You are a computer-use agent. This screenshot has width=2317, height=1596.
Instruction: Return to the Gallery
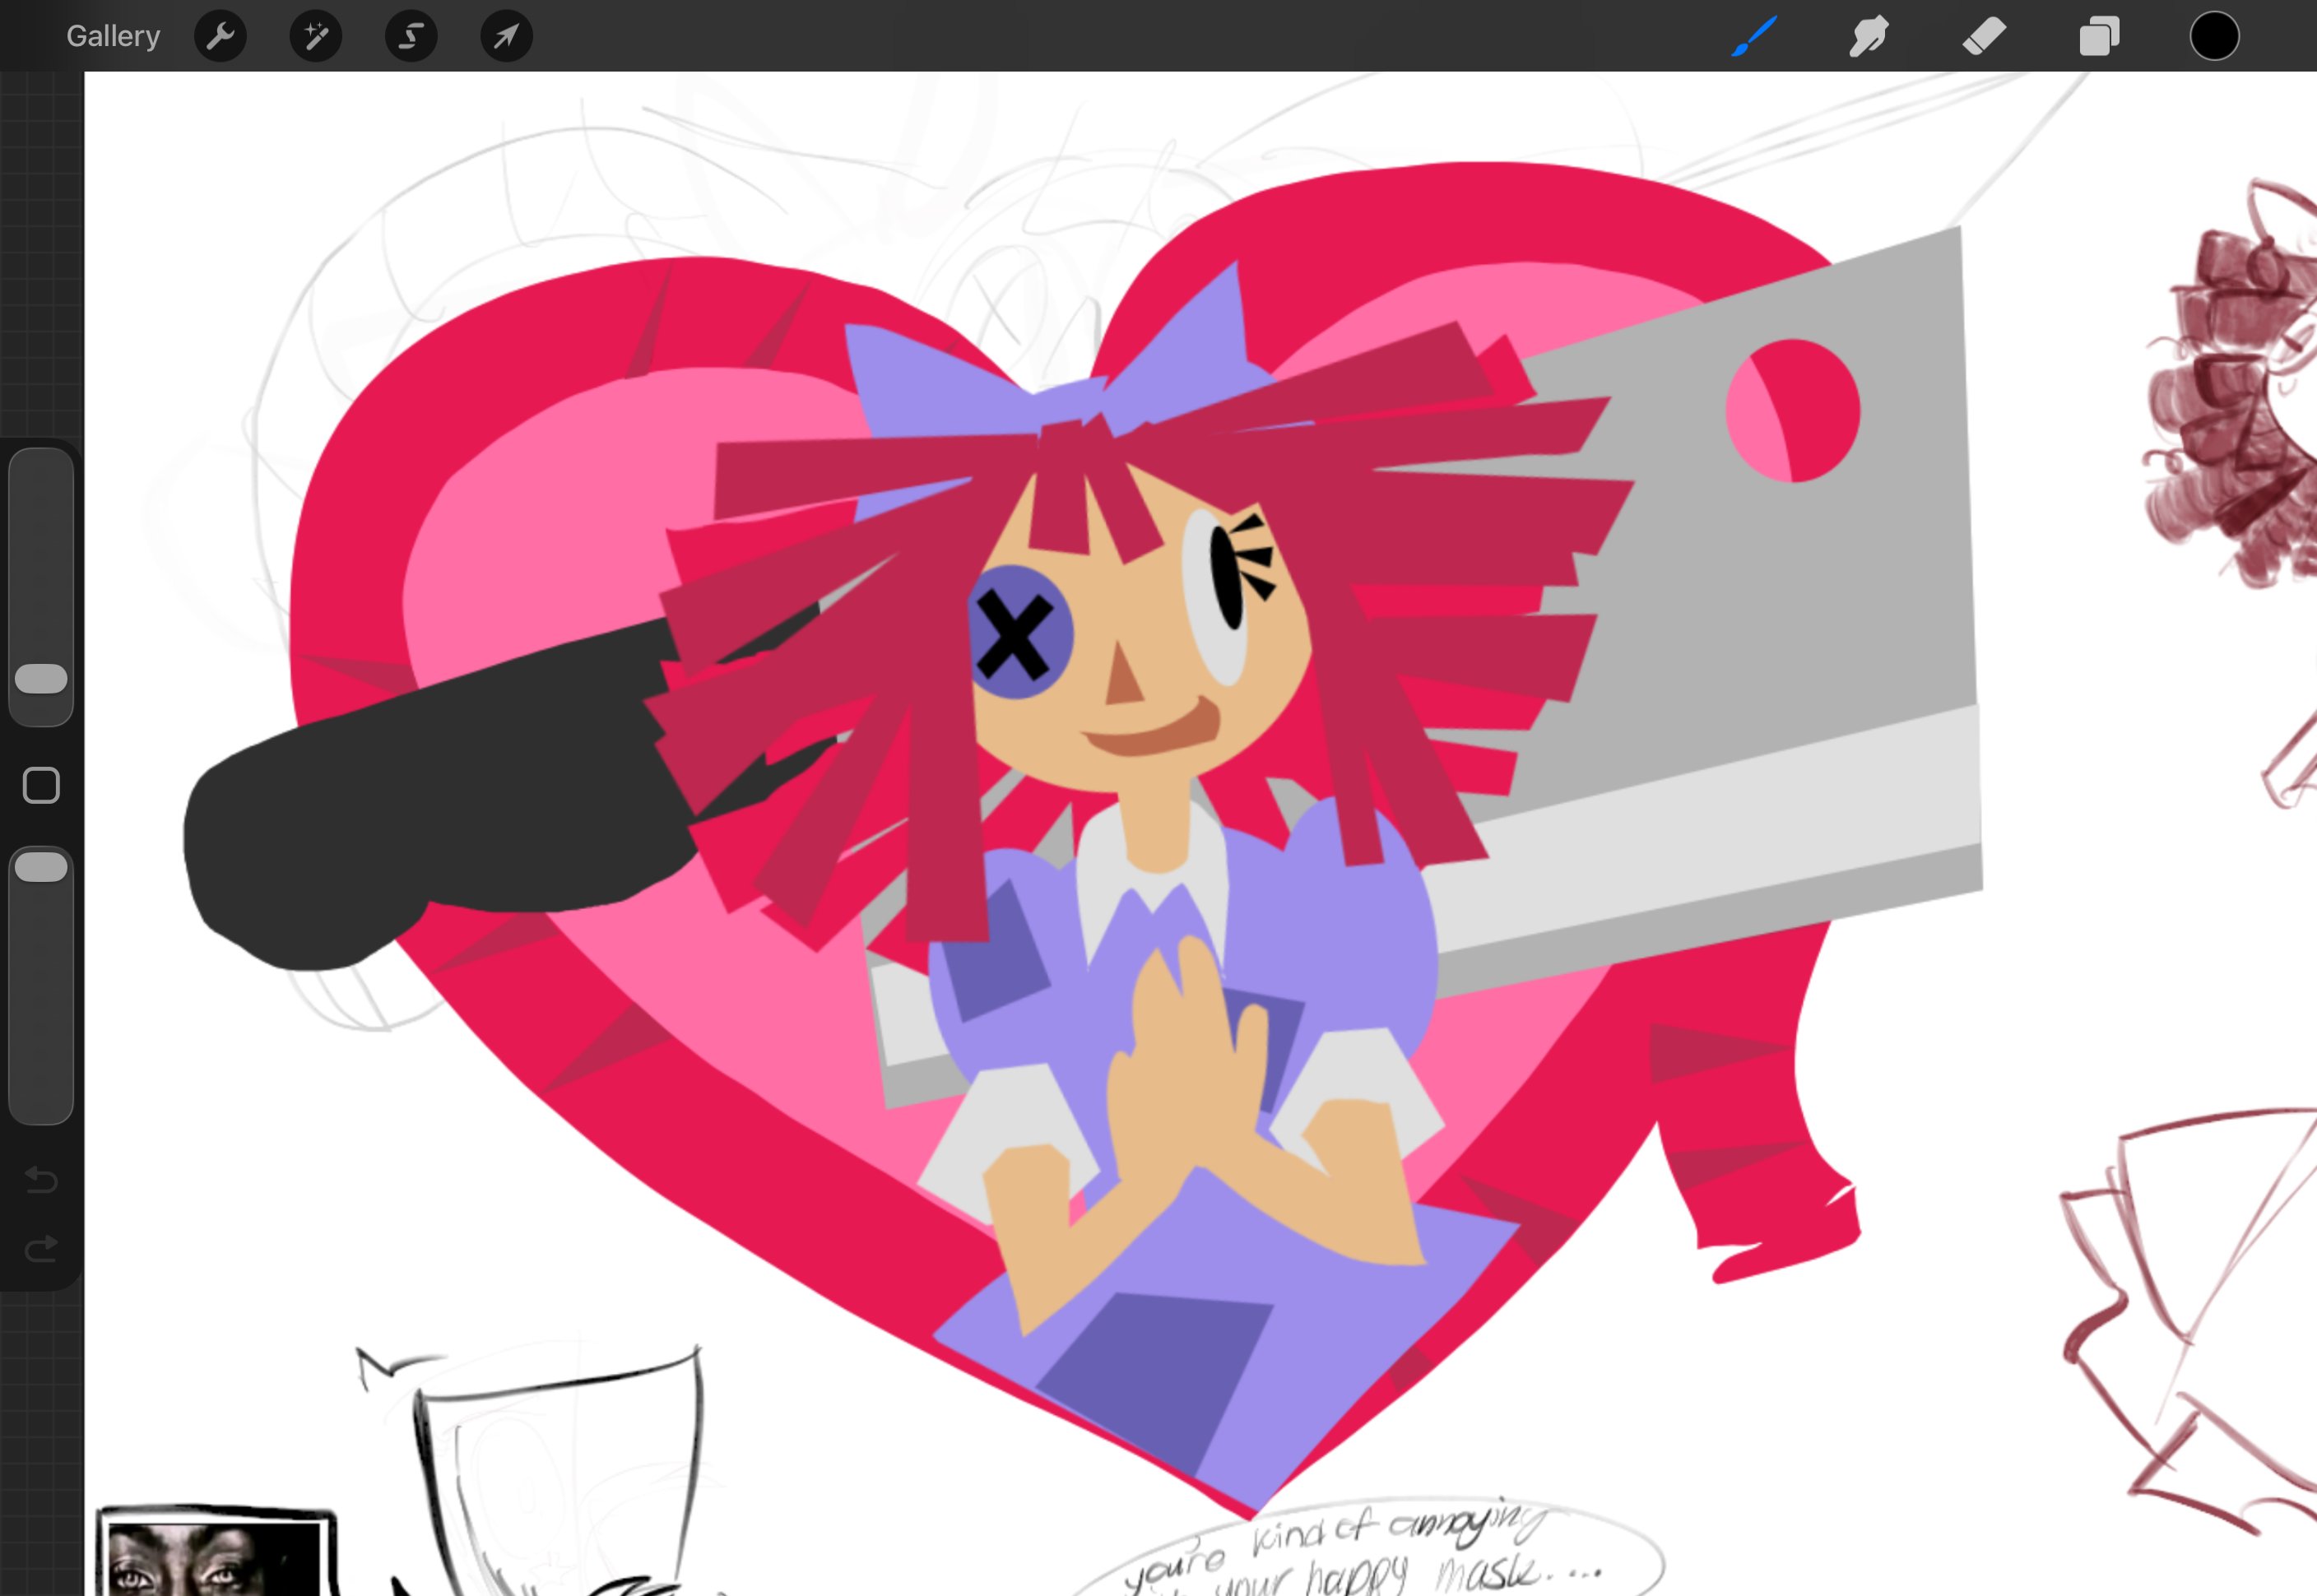113,37
